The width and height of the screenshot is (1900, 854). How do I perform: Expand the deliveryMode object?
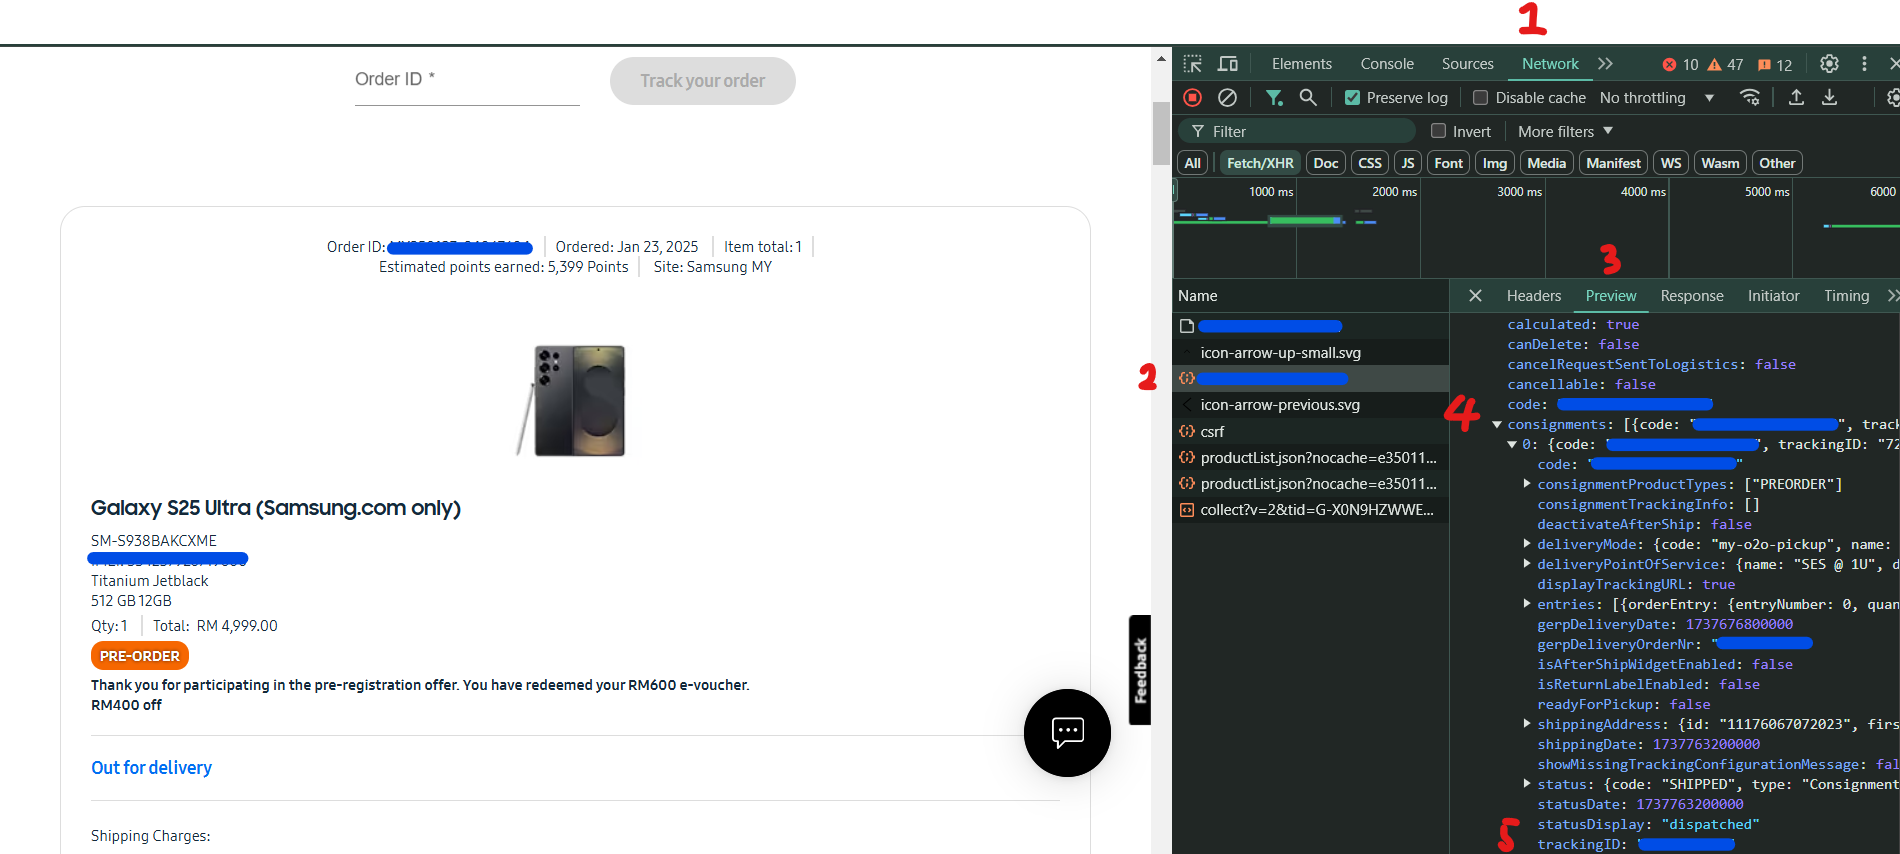(x=1527, y=544)
